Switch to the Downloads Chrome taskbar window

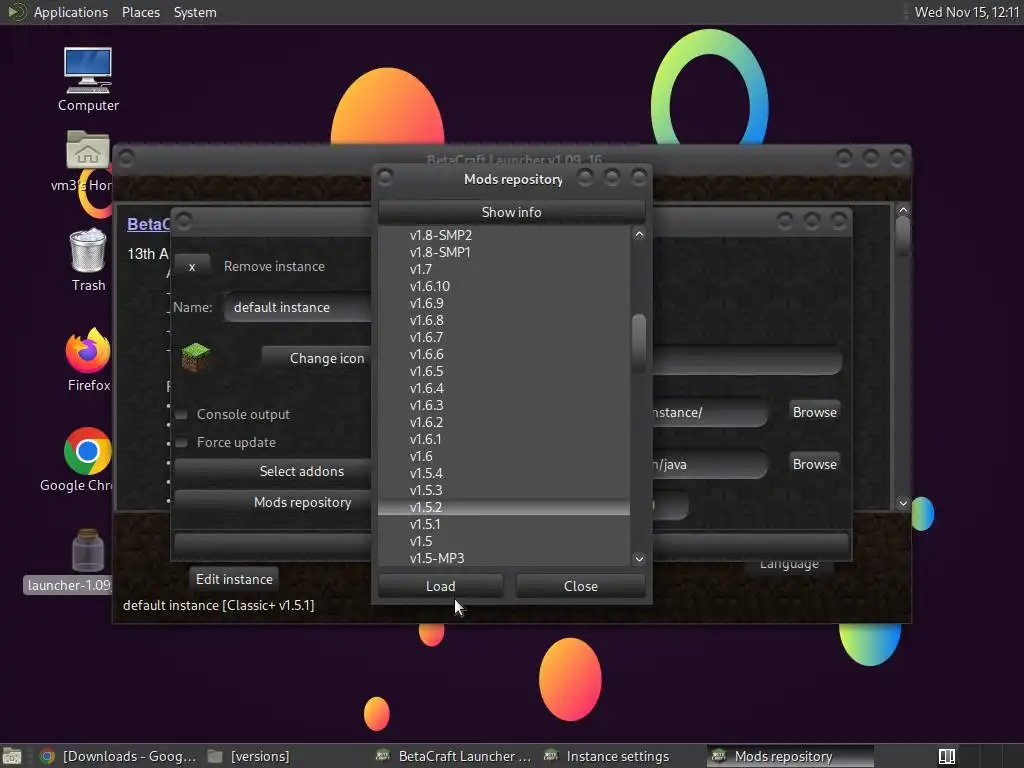[x=118, y=756]
